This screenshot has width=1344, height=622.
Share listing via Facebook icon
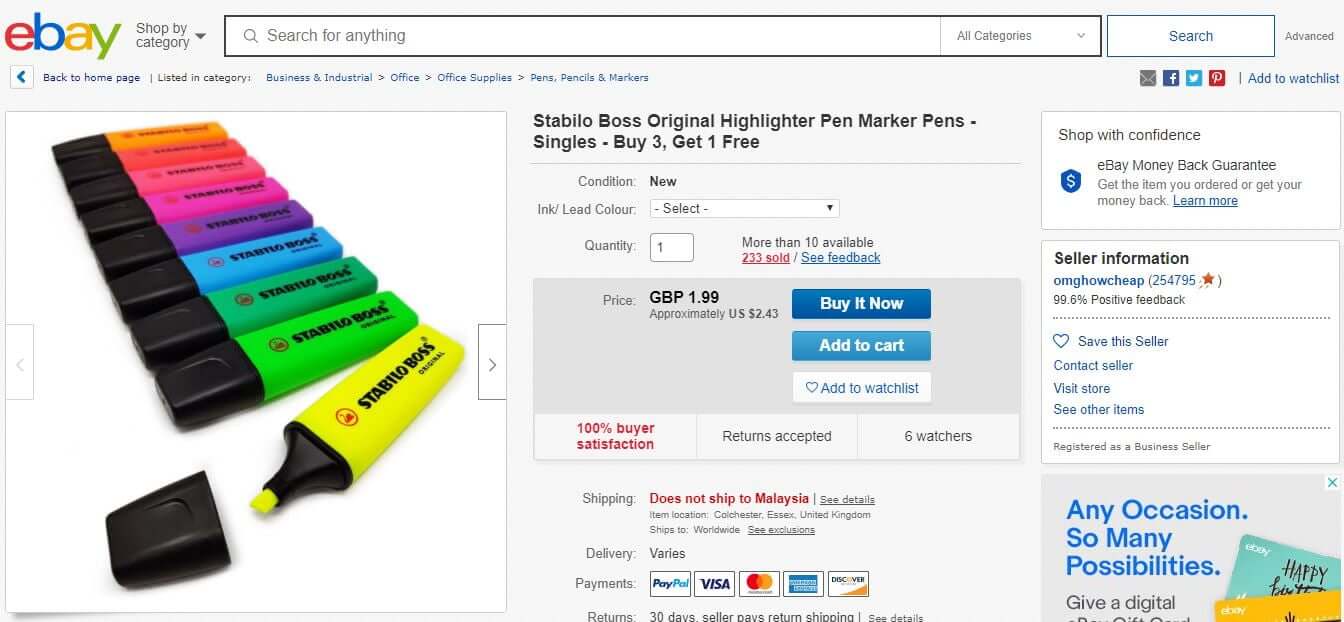(1171, 78)
